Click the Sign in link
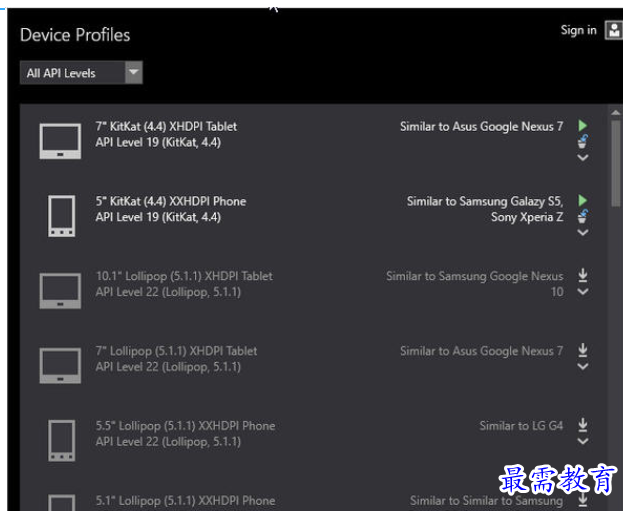The width and height of the screenshot is (623, 511). point(578,30)
